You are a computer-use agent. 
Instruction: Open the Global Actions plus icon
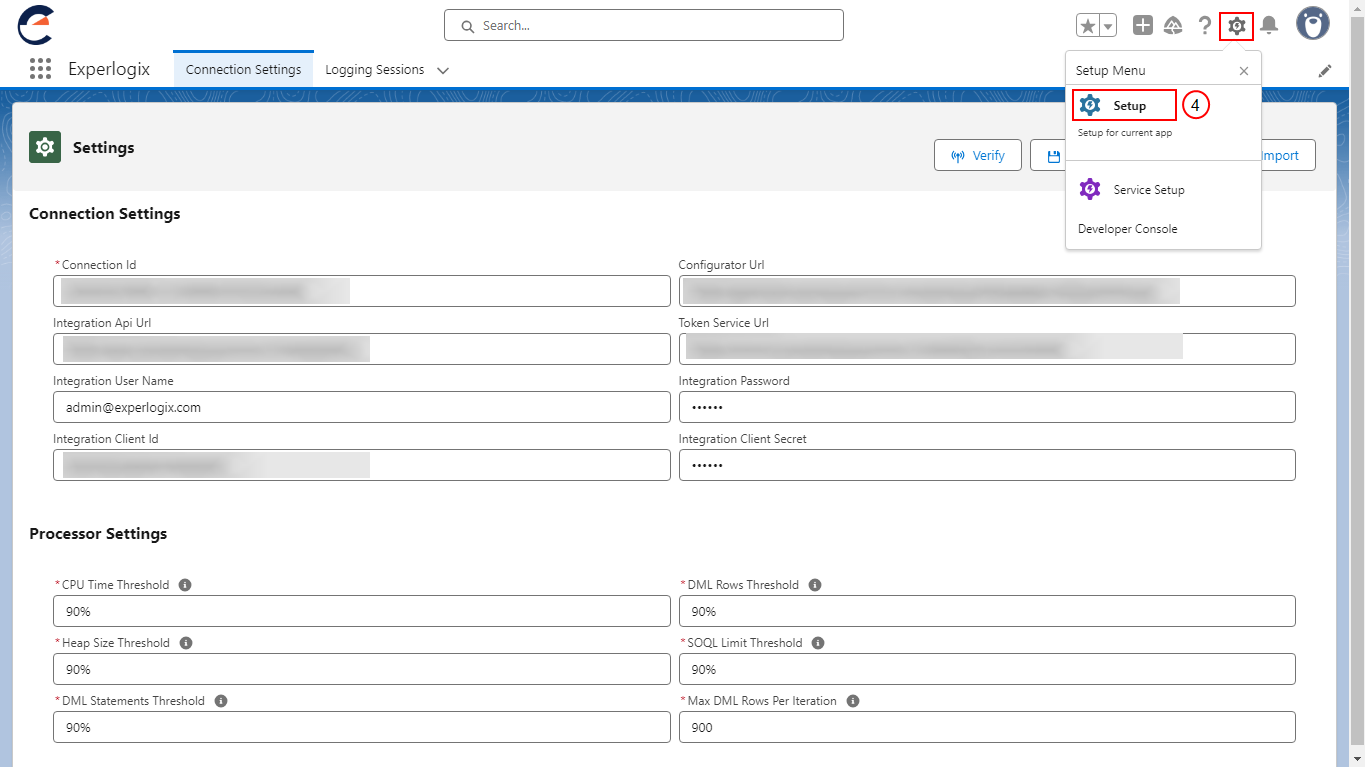click(1143, 26)
